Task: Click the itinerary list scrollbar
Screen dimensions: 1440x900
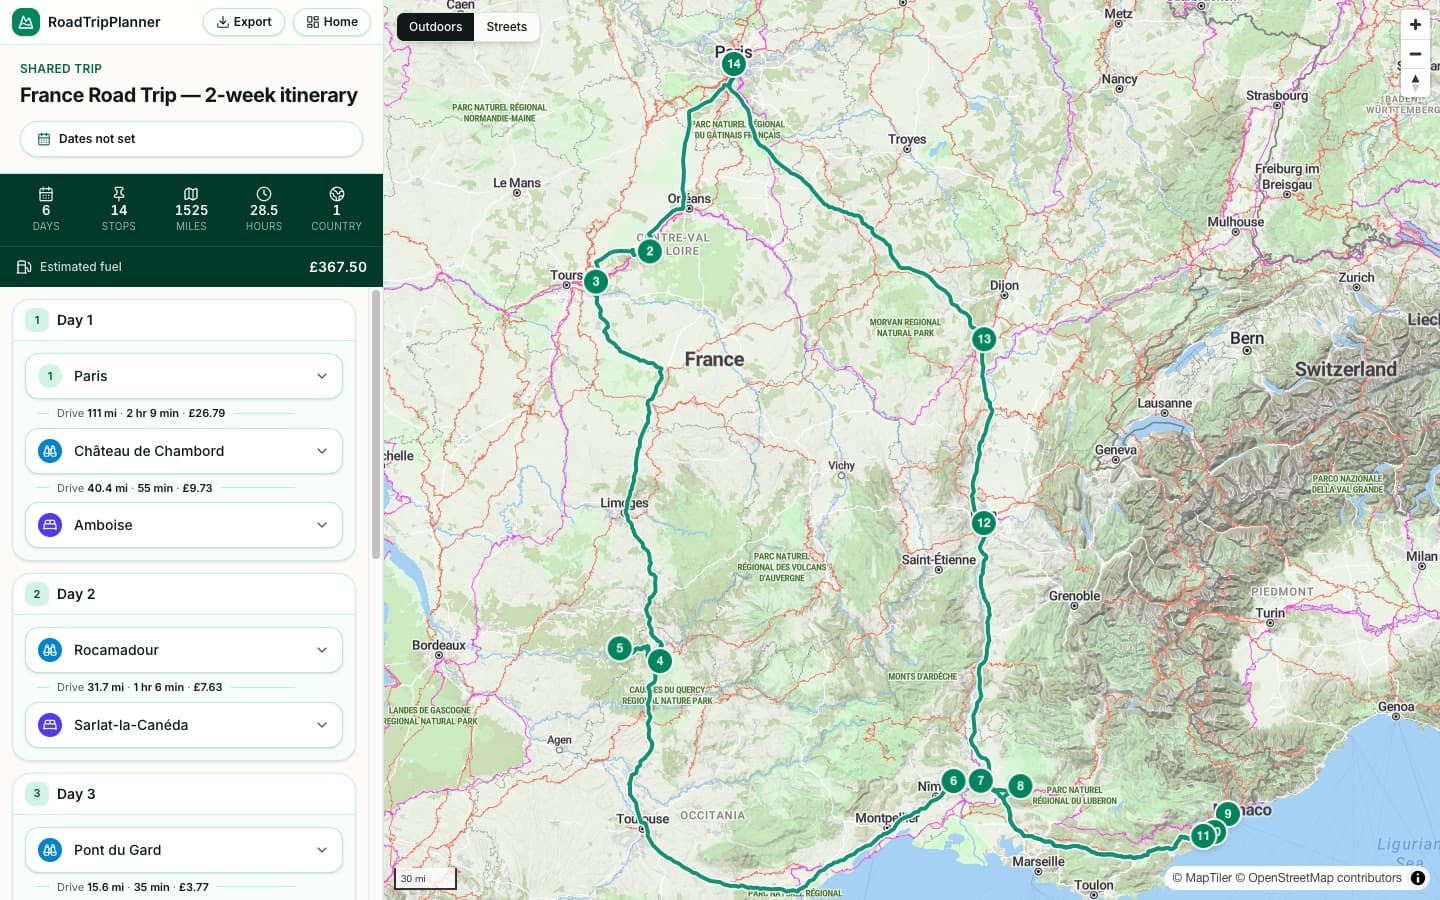Action: point(376,425)
